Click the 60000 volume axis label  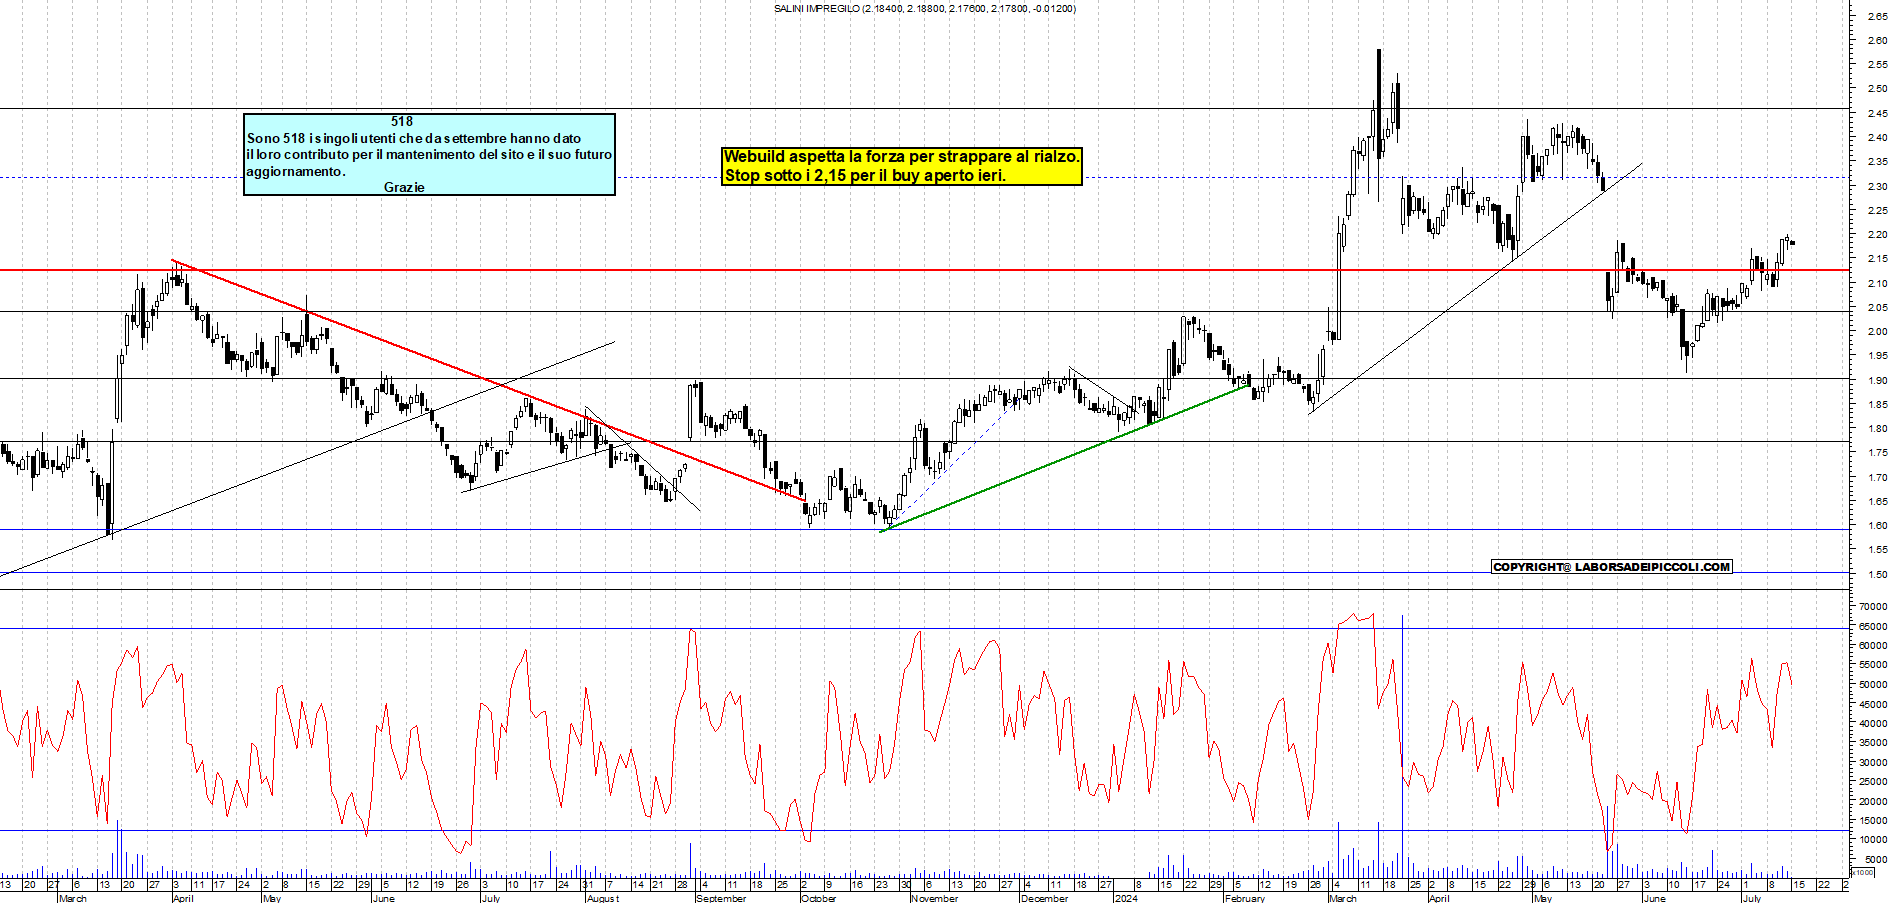[1873, 646]
